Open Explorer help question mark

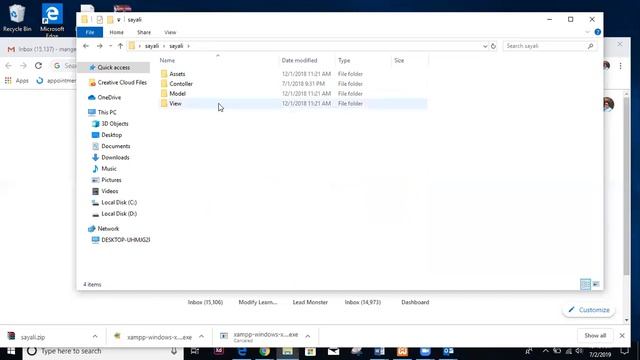598,32
